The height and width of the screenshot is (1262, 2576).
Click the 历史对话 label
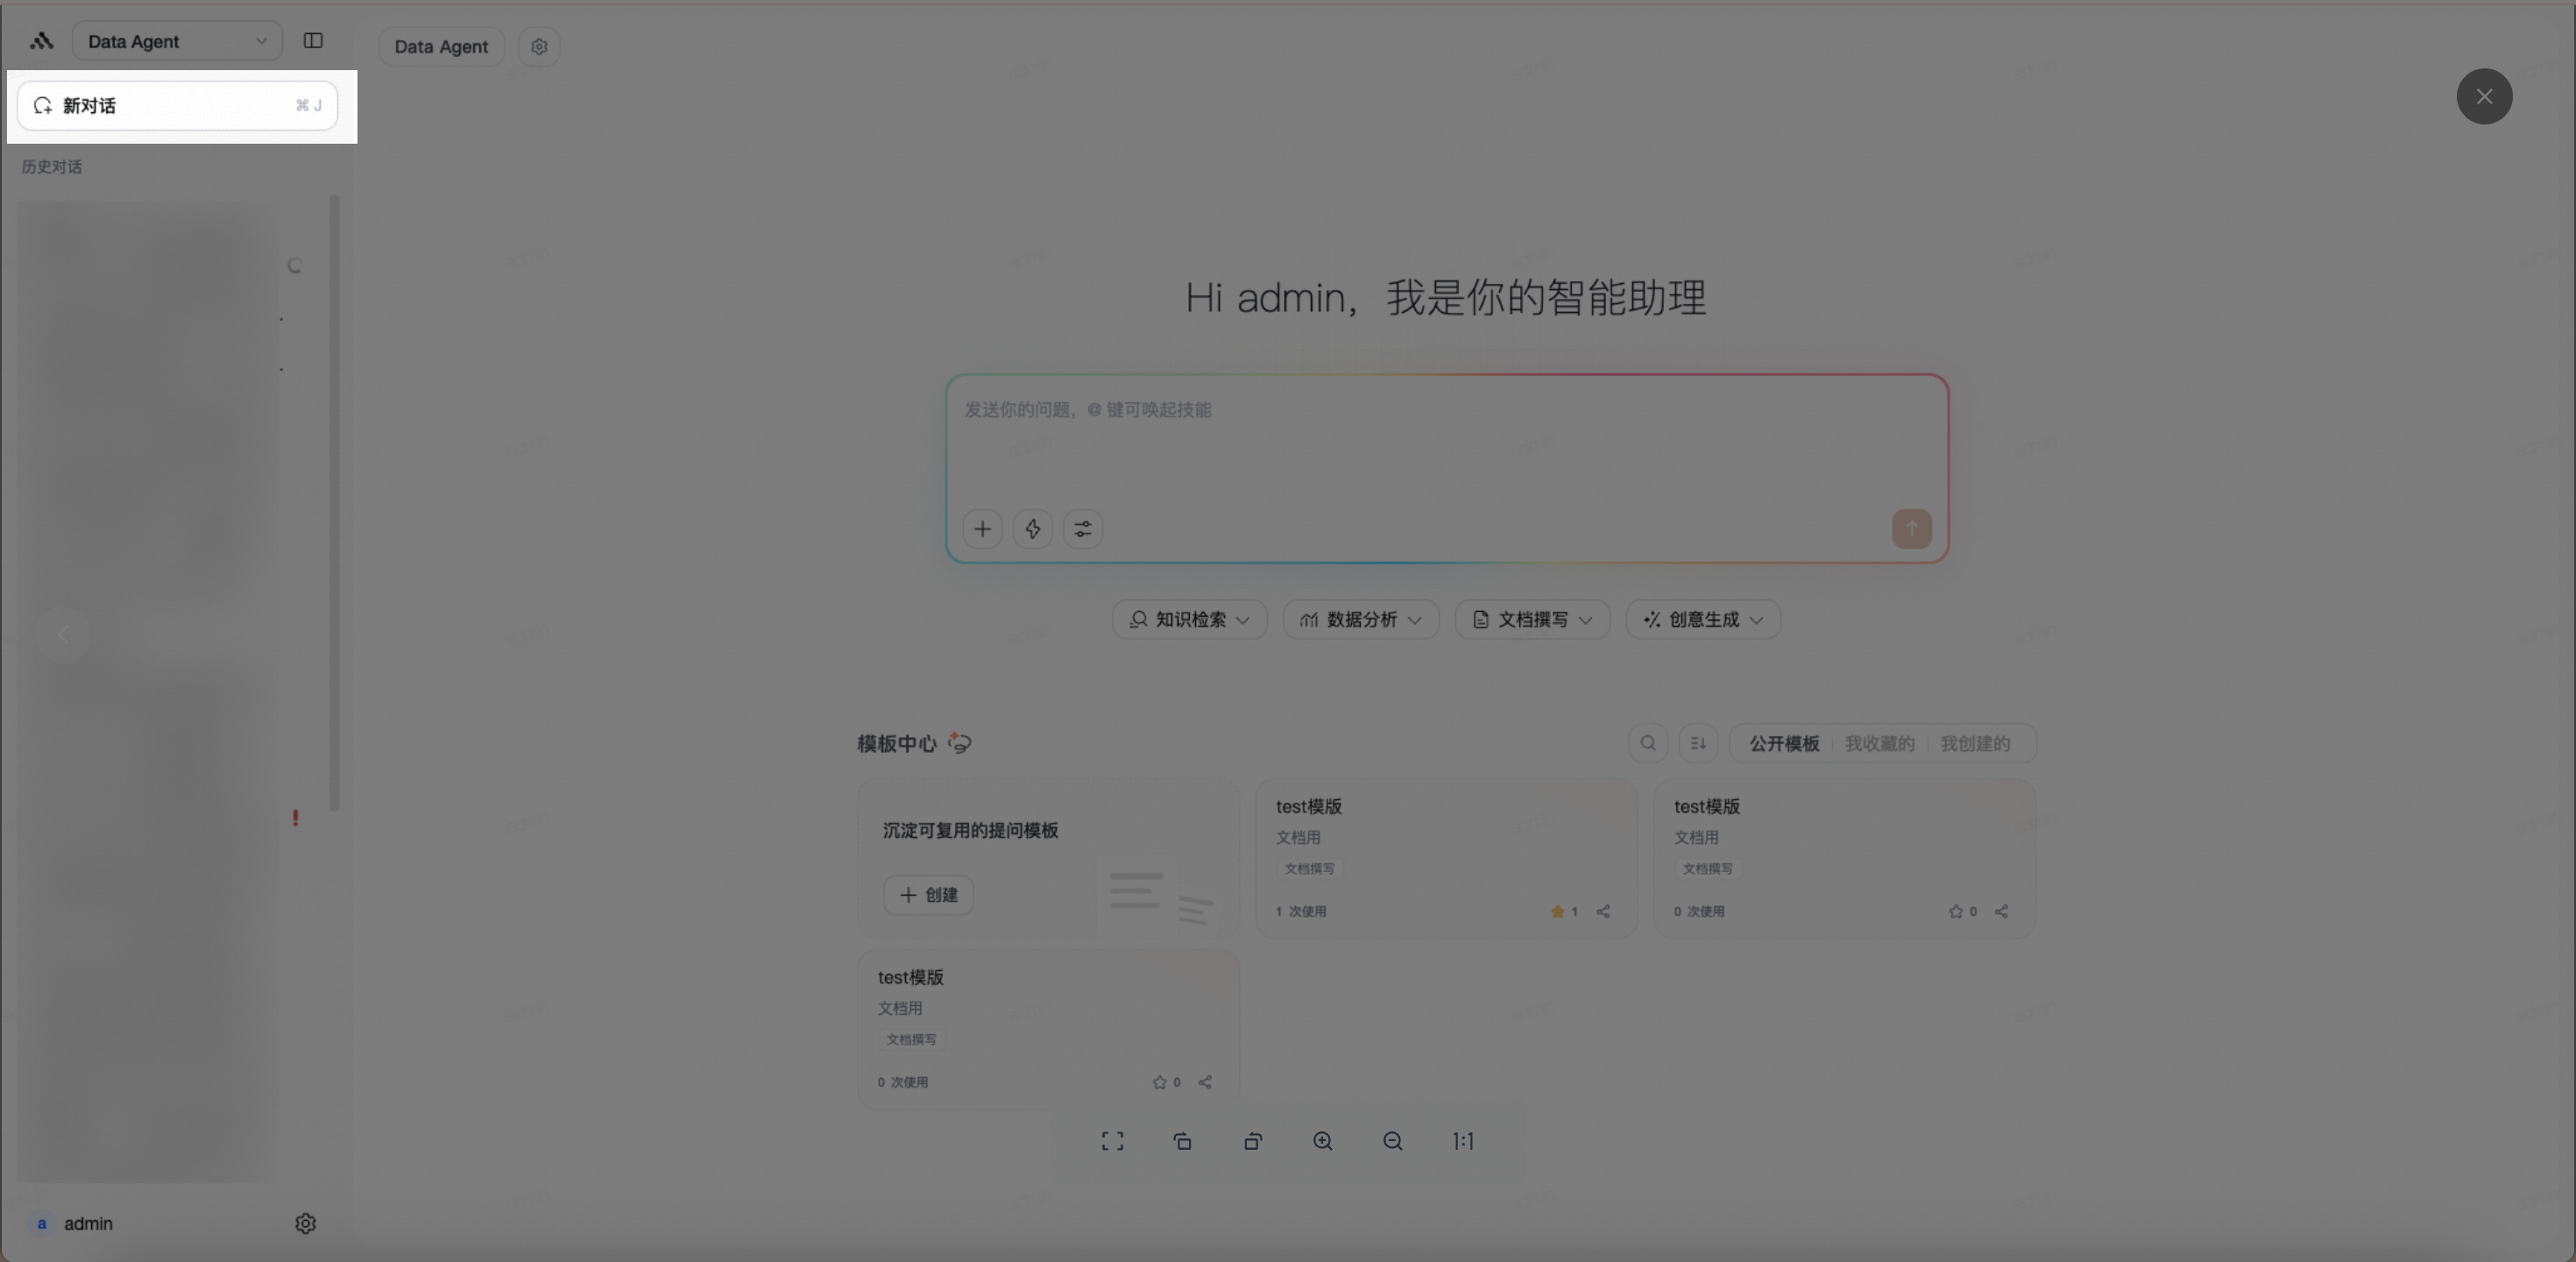52,167
